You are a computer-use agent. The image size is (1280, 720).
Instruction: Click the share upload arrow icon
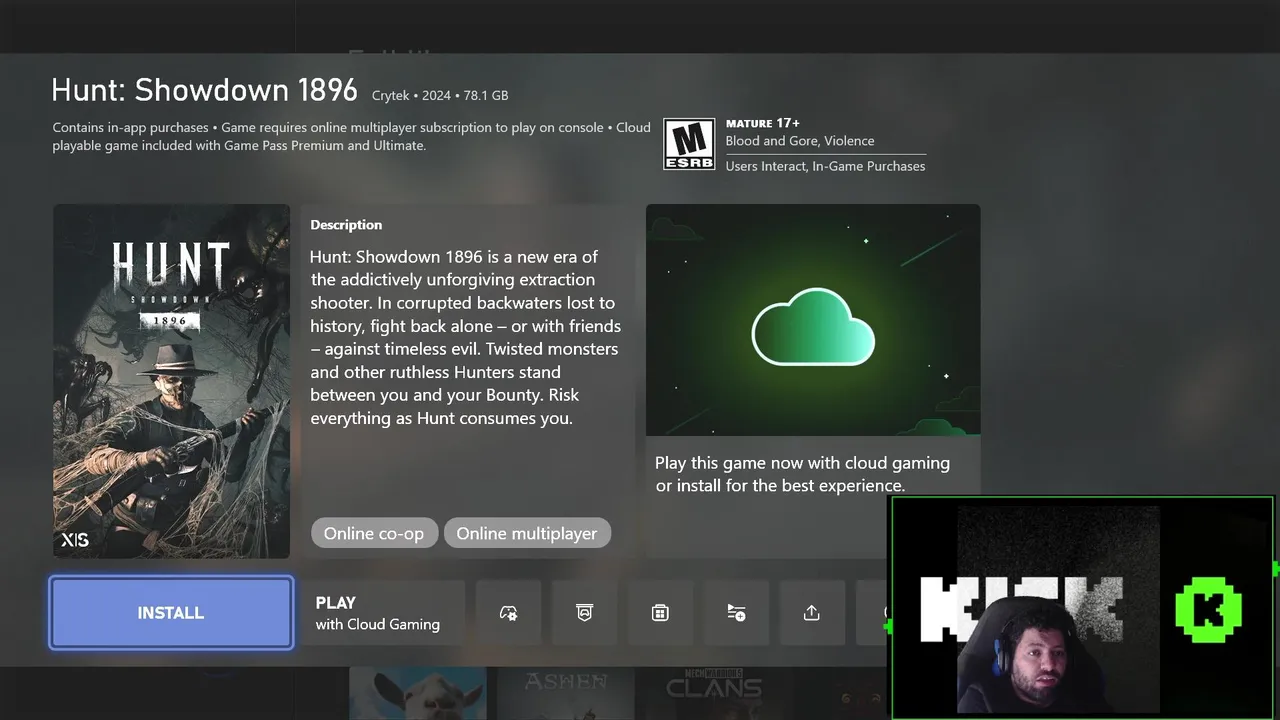812,613
